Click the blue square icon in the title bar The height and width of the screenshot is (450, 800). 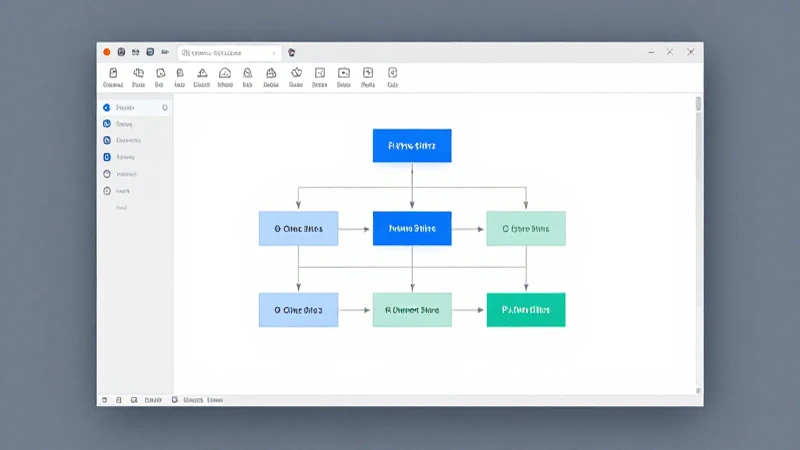click(150, 52)
